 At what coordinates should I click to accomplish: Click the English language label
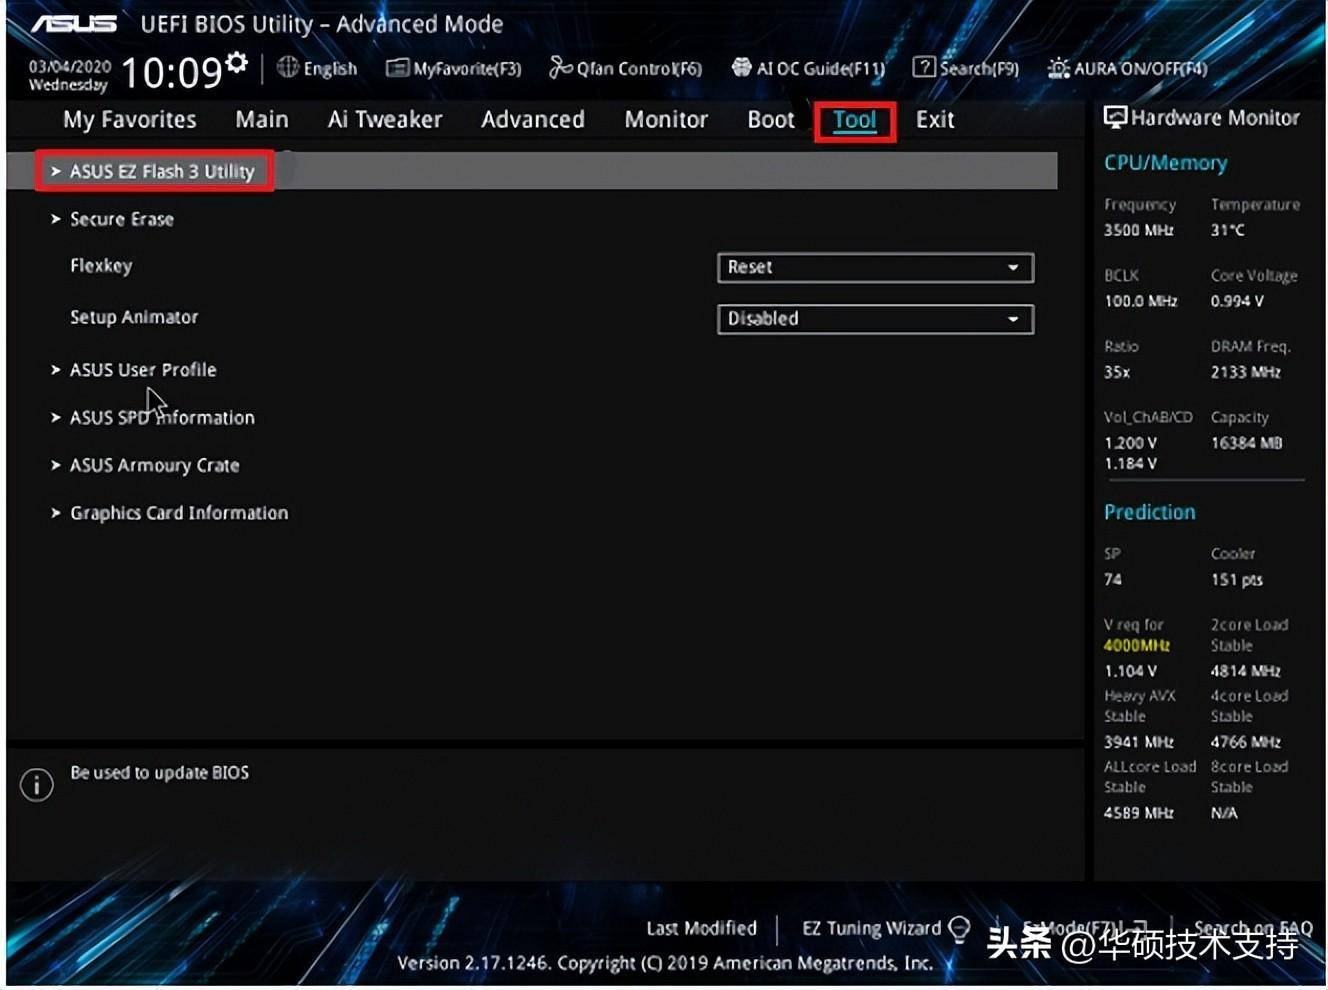pos(330,68)
